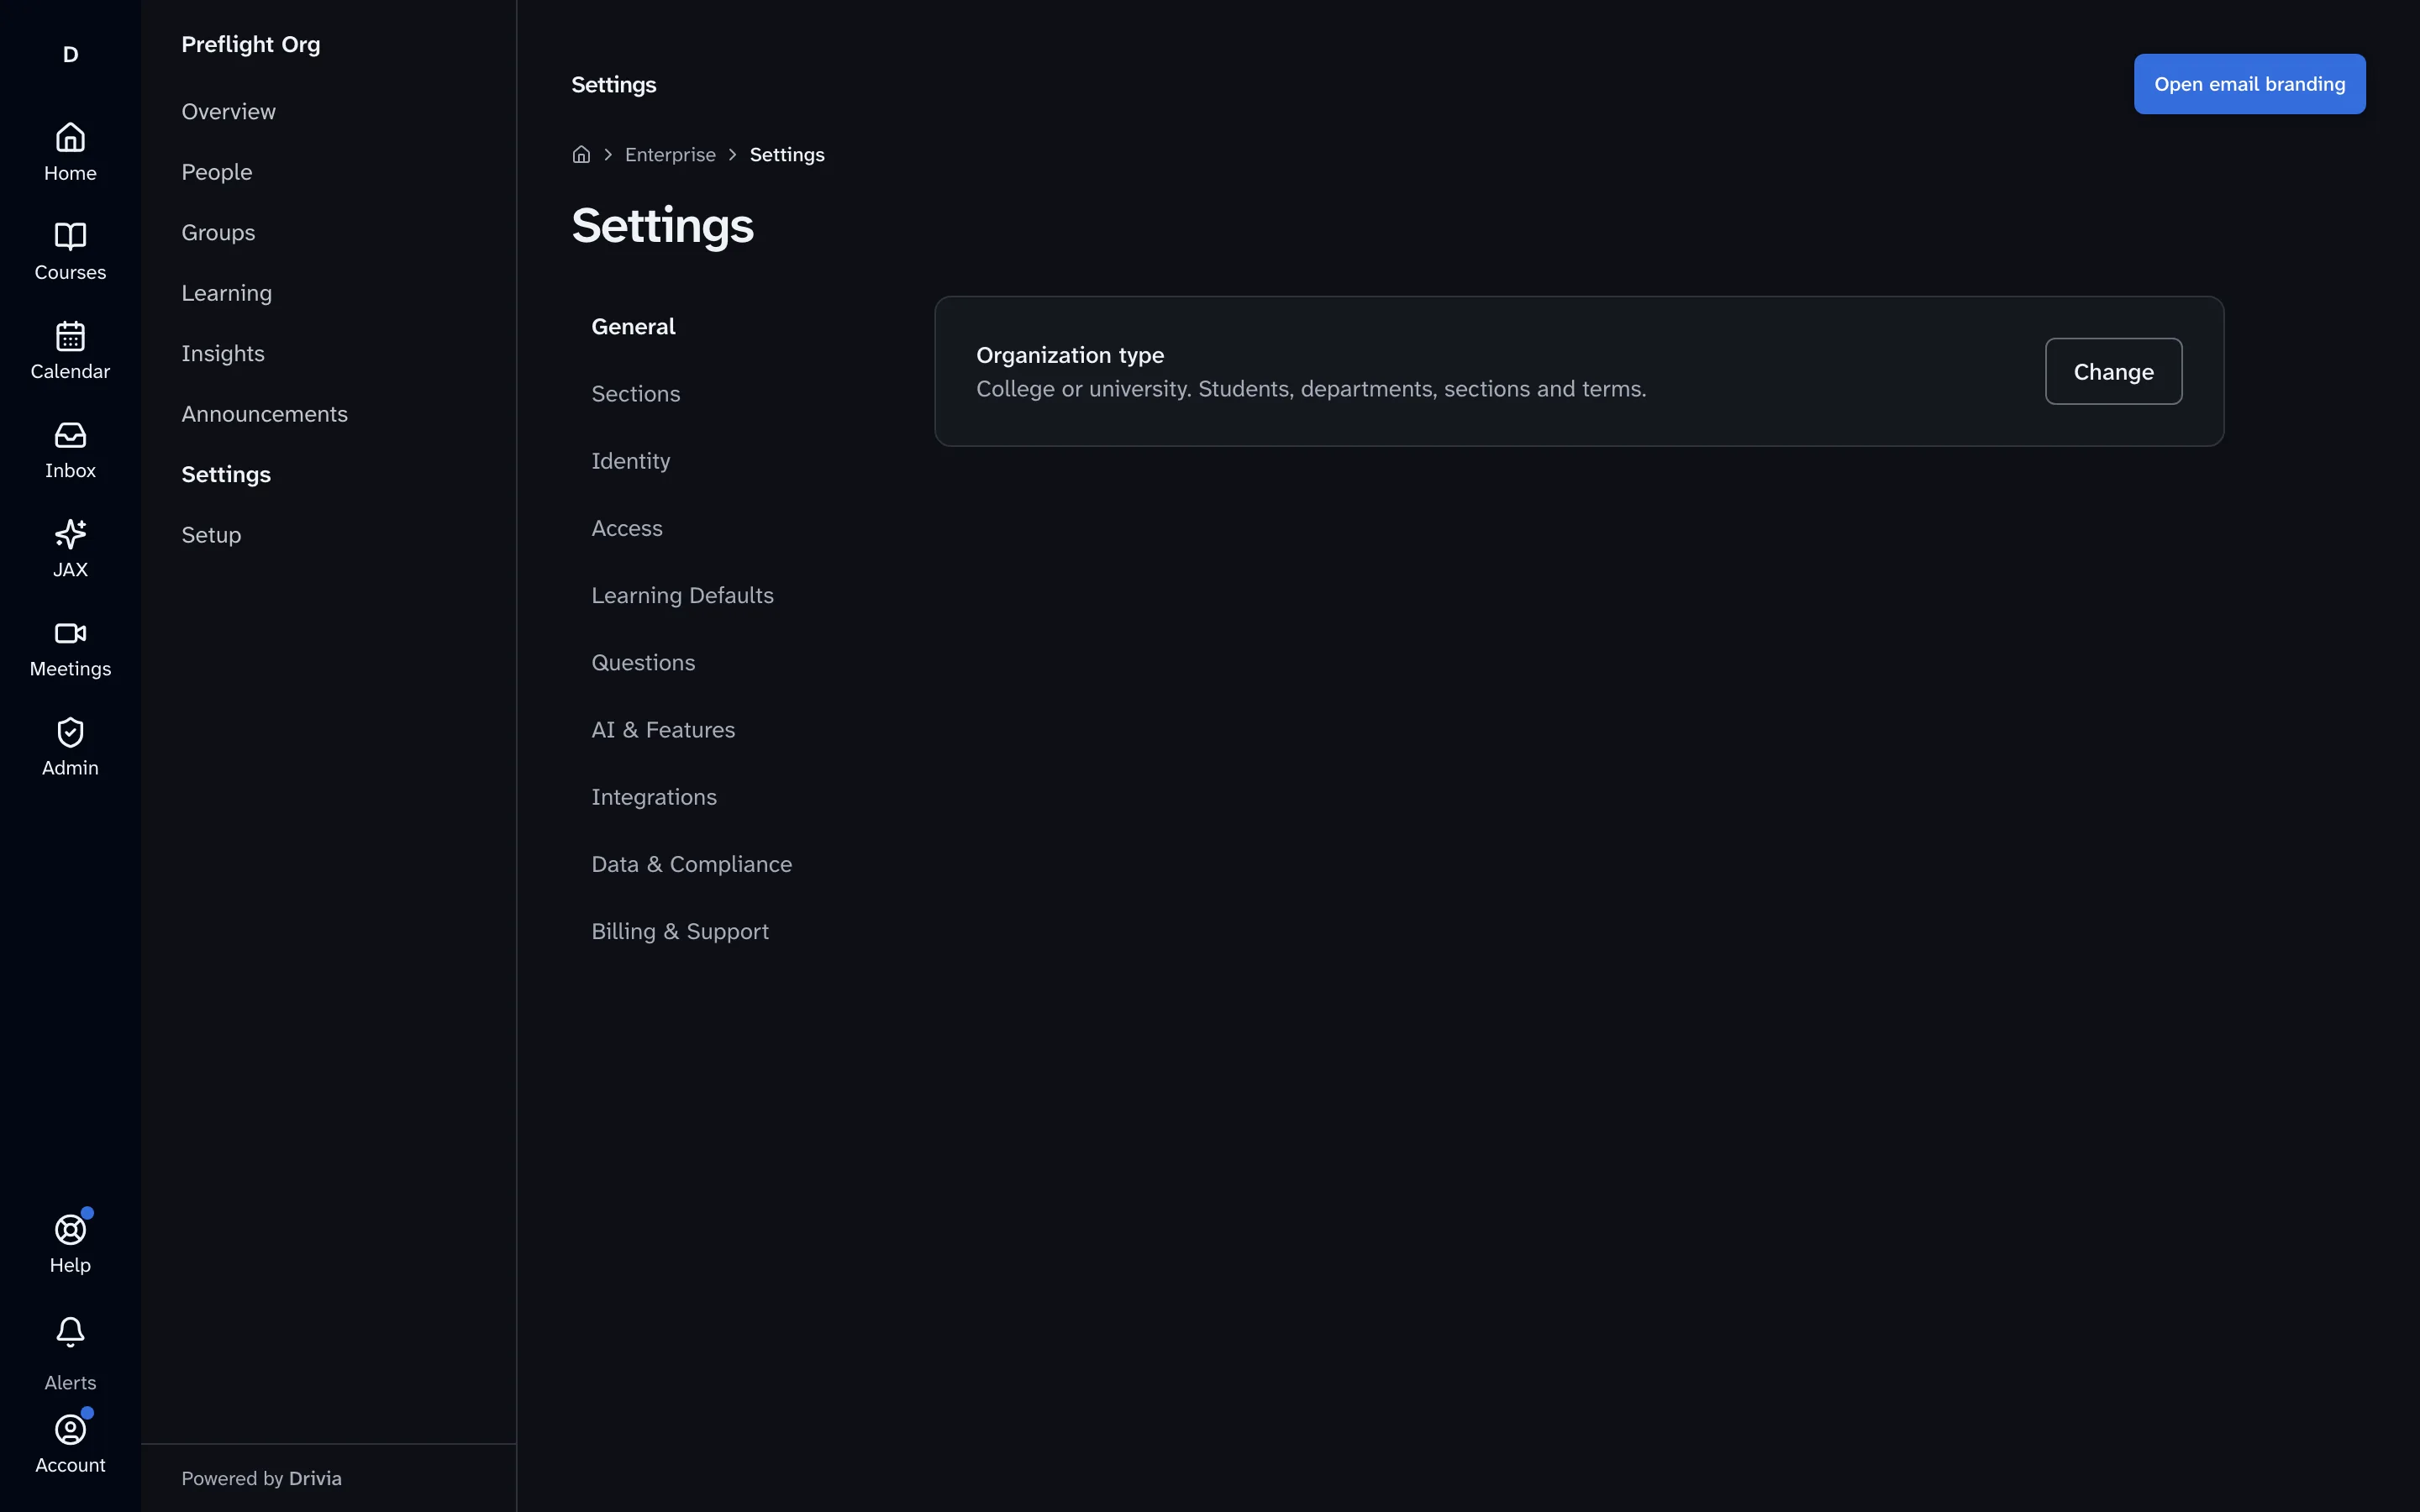Switch to the Data & Compliance tab
The height and width of the screenshot is (1512, 2420).
pyautogui.click(x=691, y=864)
